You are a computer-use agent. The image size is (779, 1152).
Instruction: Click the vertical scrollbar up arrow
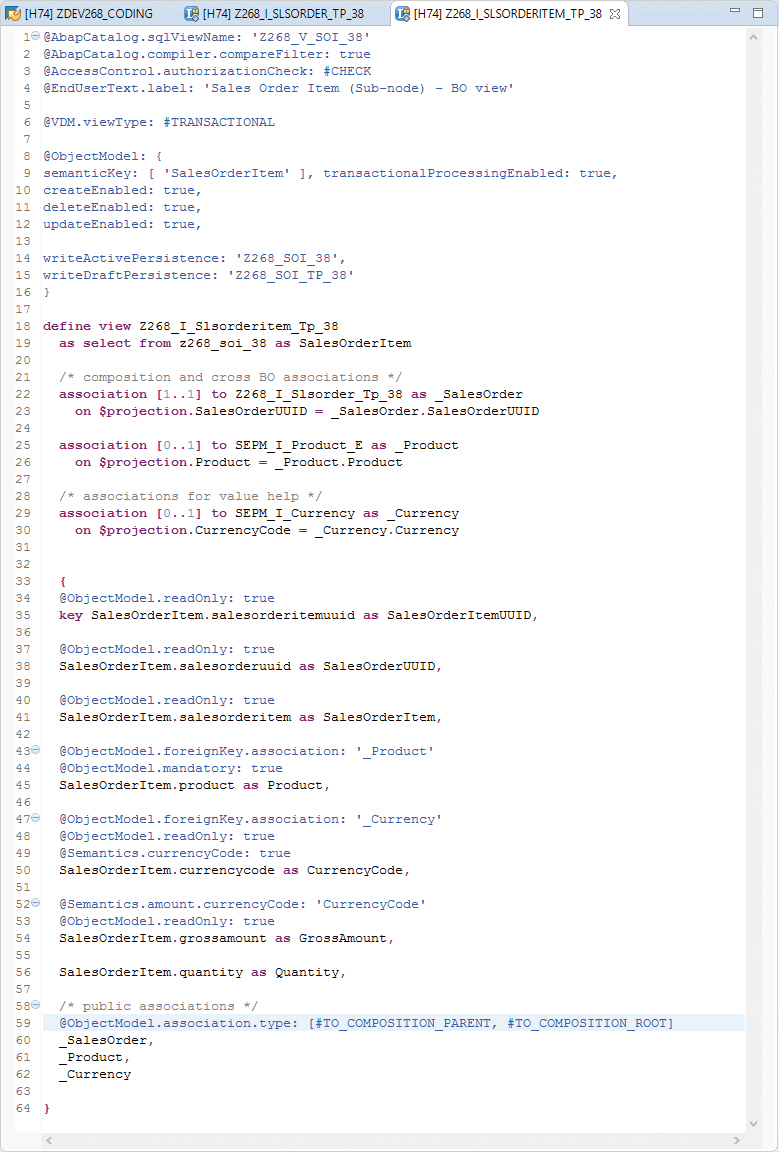(x=753, y=35)
